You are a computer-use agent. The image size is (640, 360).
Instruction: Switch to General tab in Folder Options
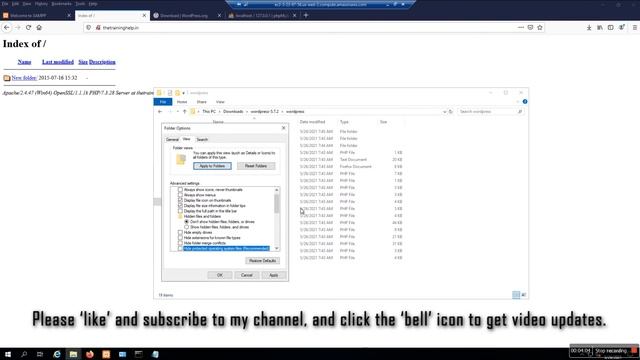tap(172, 140)
